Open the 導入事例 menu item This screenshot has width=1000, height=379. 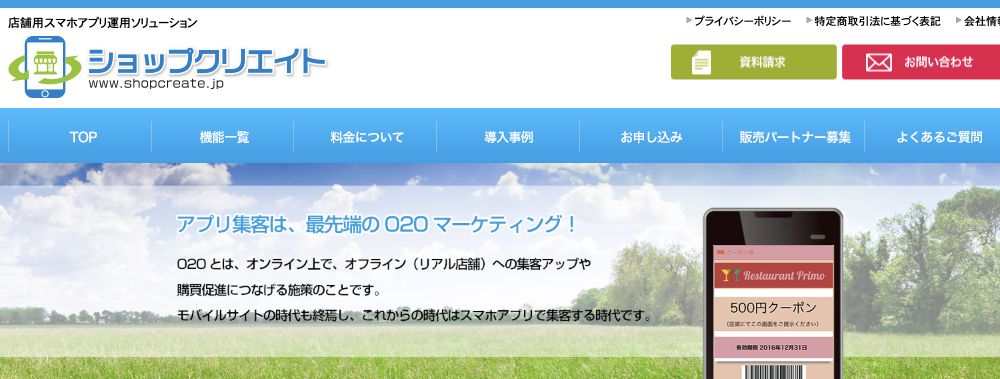(x=509, y=137)
